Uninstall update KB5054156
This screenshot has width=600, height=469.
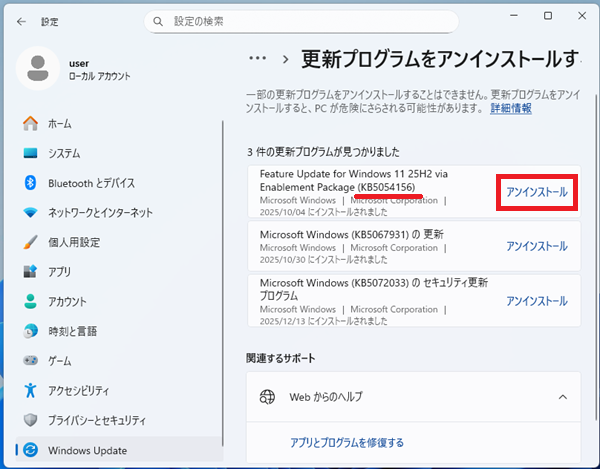point(536,191)
